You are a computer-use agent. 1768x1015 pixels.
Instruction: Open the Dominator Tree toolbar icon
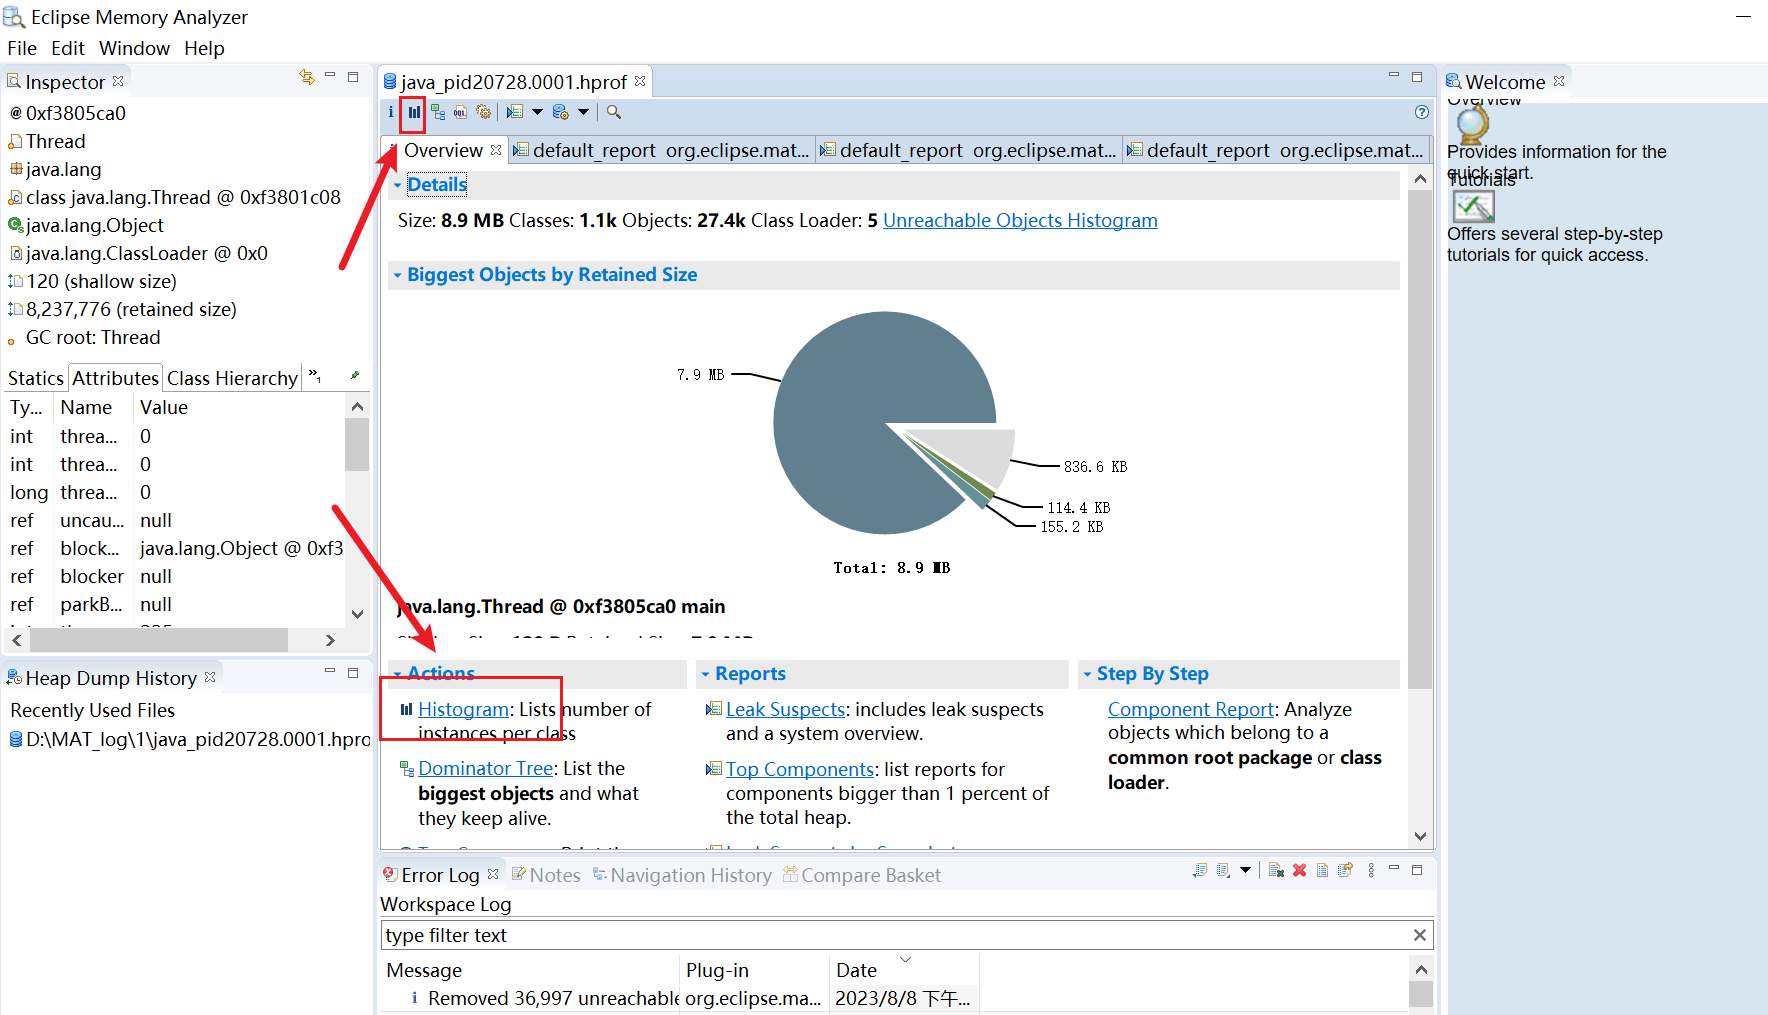tap(438, 113)
